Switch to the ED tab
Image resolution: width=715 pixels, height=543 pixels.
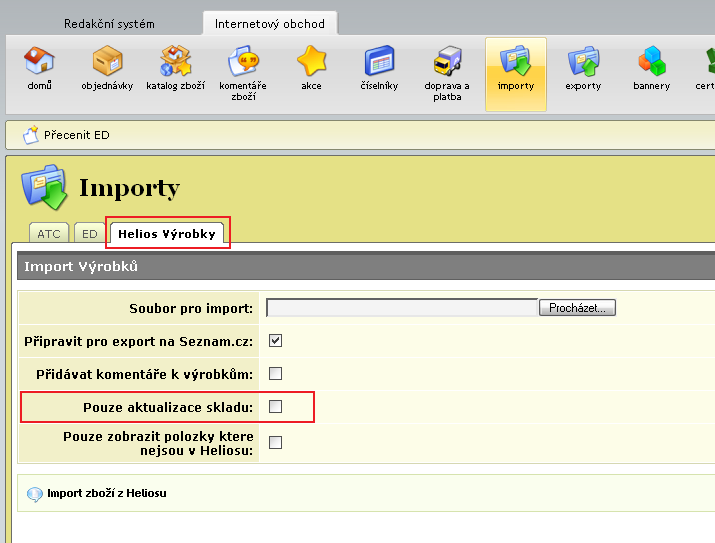pos(89,233)
